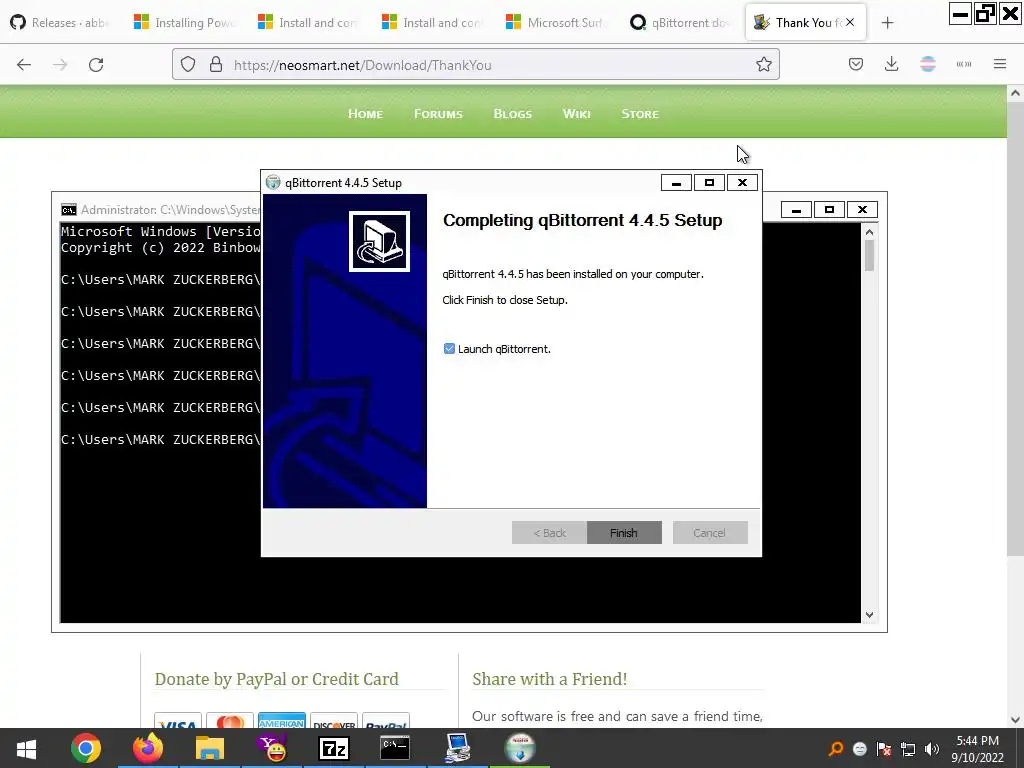
Task: Click 'Donate by PayPal or Credit Card' heading
Action: click(x=276, y=679)
